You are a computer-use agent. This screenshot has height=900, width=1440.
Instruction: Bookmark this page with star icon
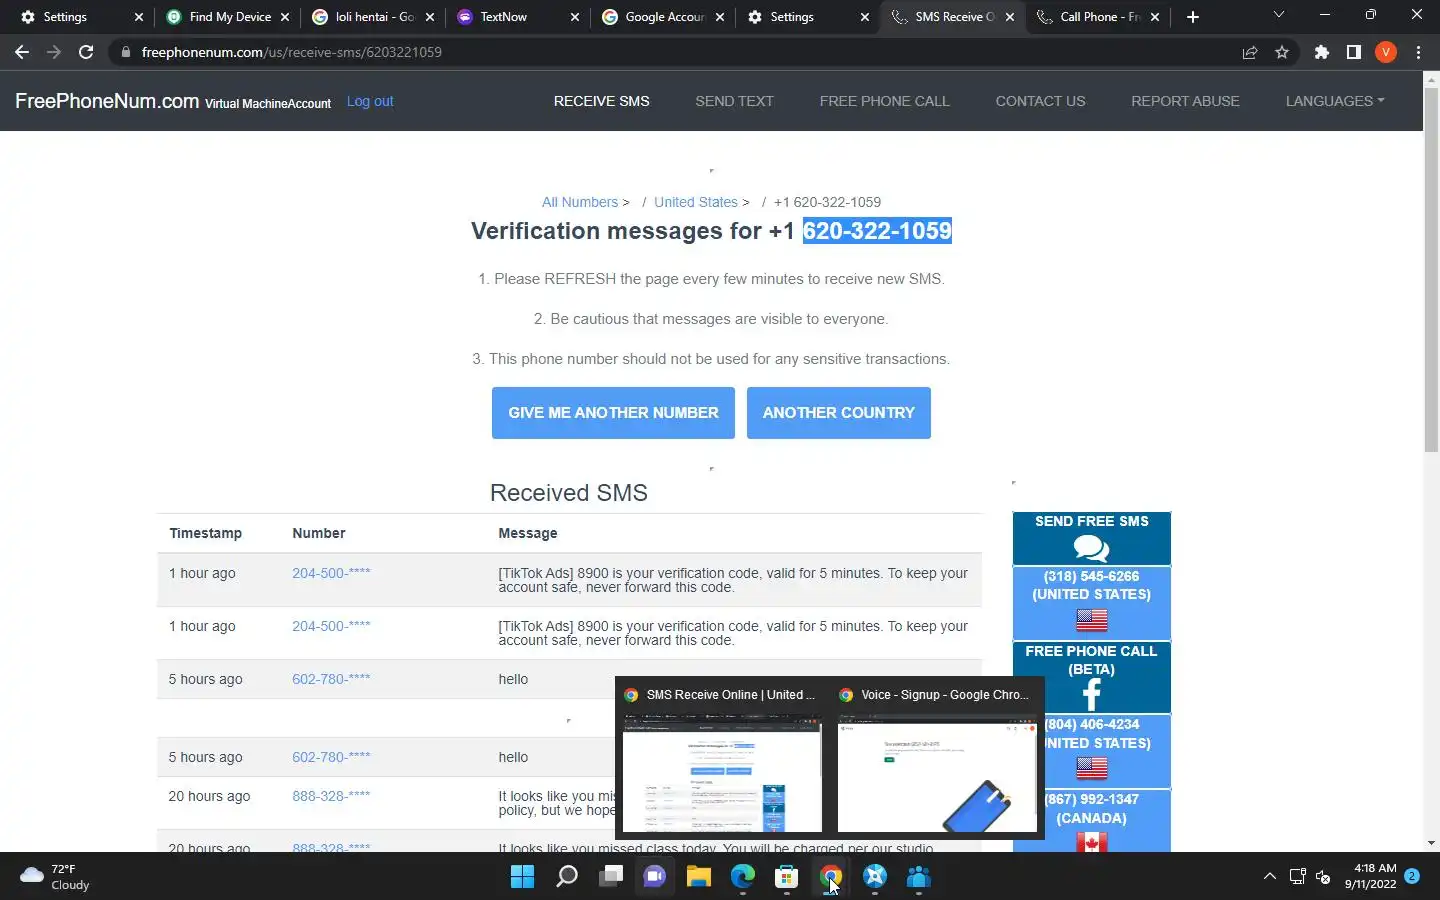[1282, 52]
